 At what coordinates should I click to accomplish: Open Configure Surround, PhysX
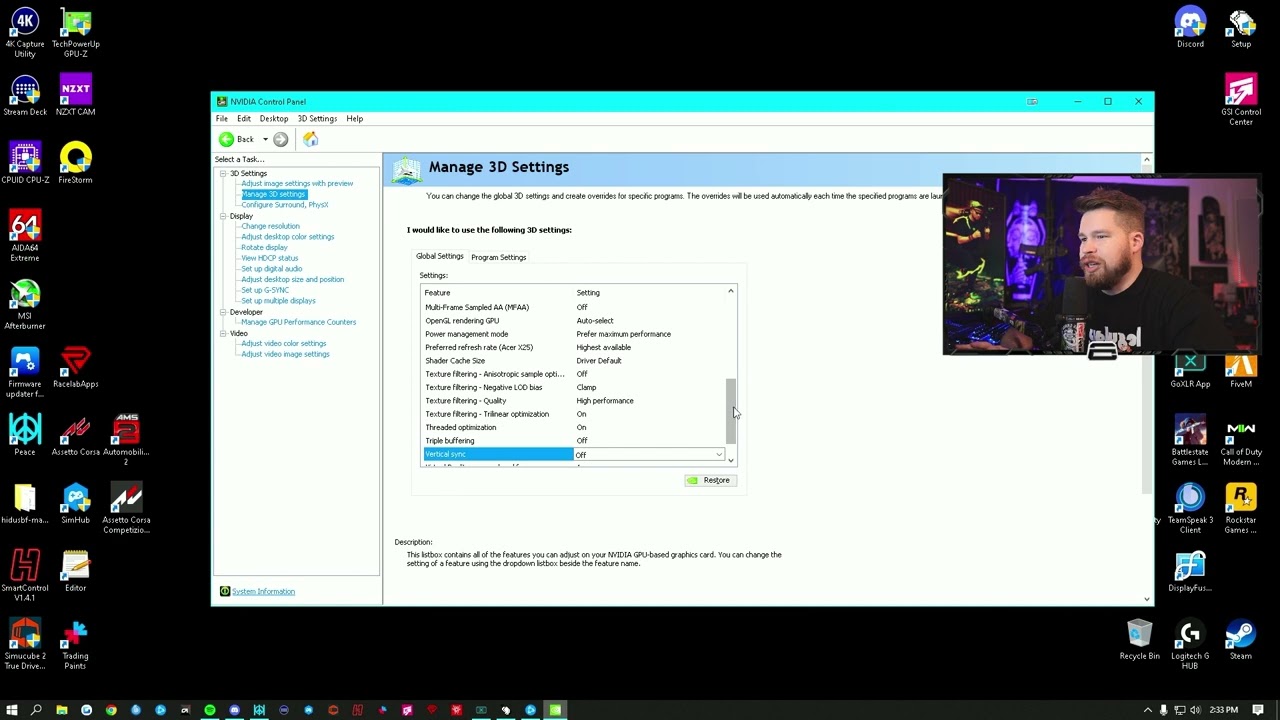tap(285, 204)
